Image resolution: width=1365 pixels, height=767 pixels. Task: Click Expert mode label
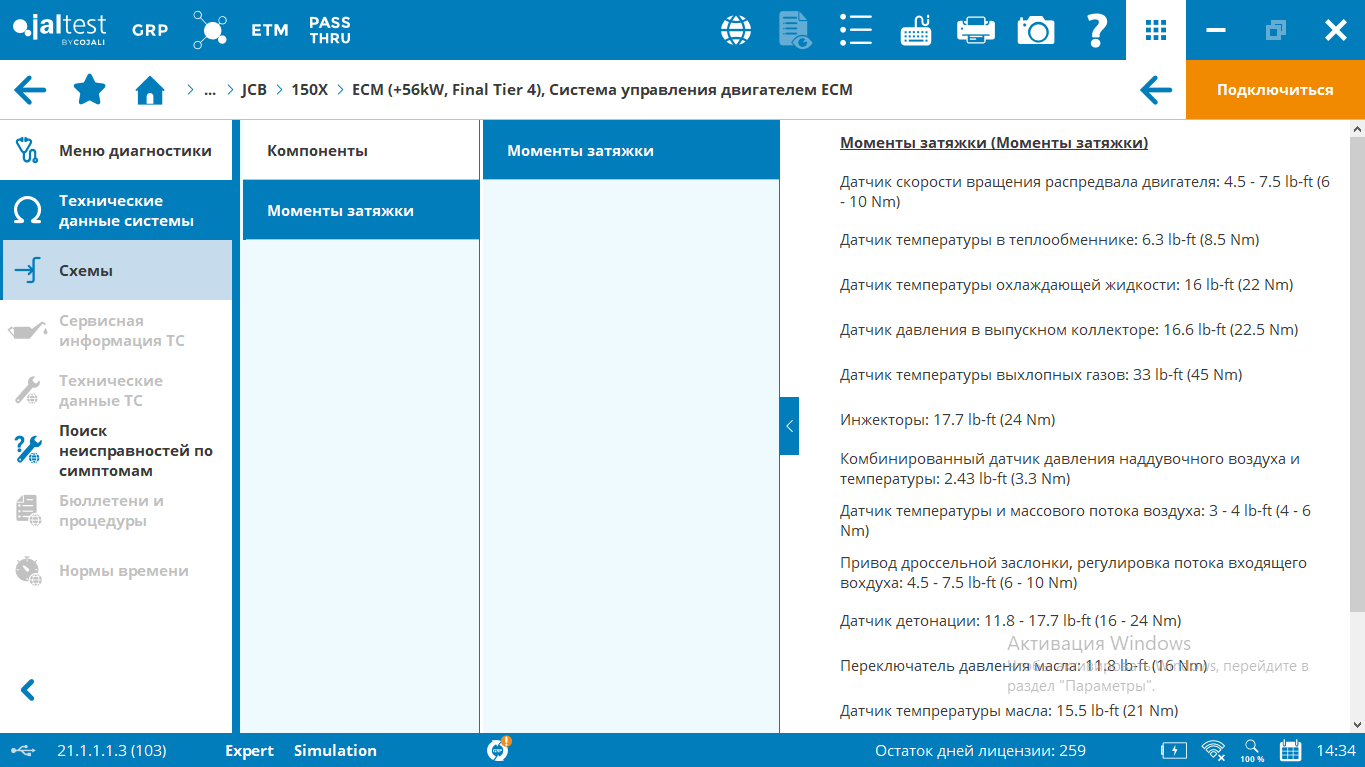pos(249,750)
